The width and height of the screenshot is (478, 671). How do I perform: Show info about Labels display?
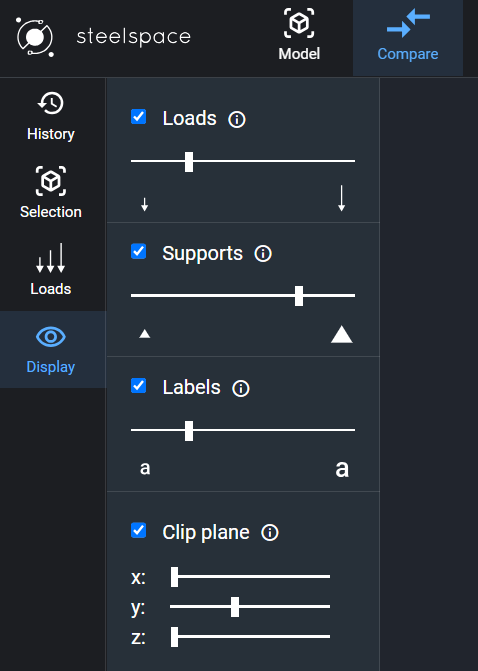click(240, 389)
